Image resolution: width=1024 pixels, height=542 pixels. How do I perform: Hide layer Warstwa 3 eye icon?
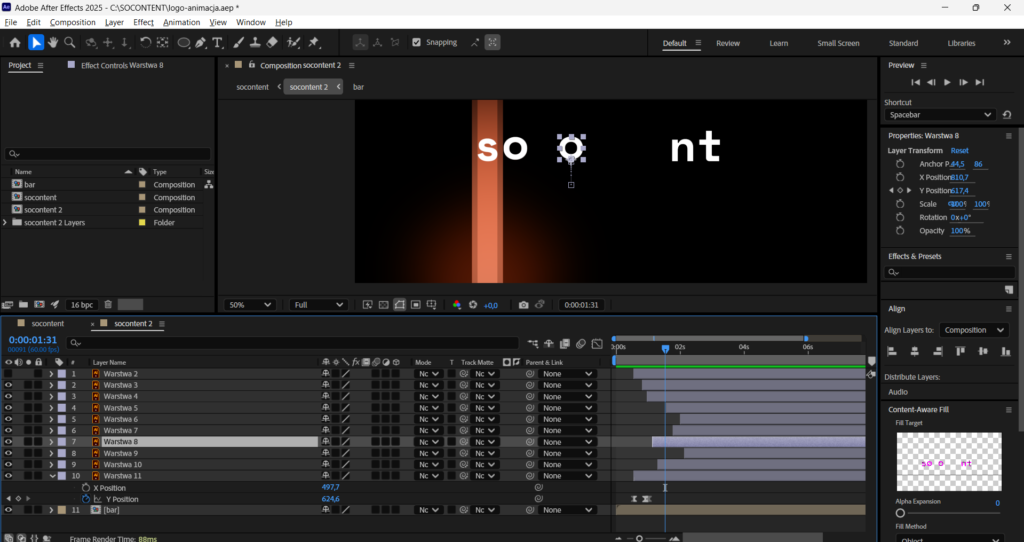(8, 385)
